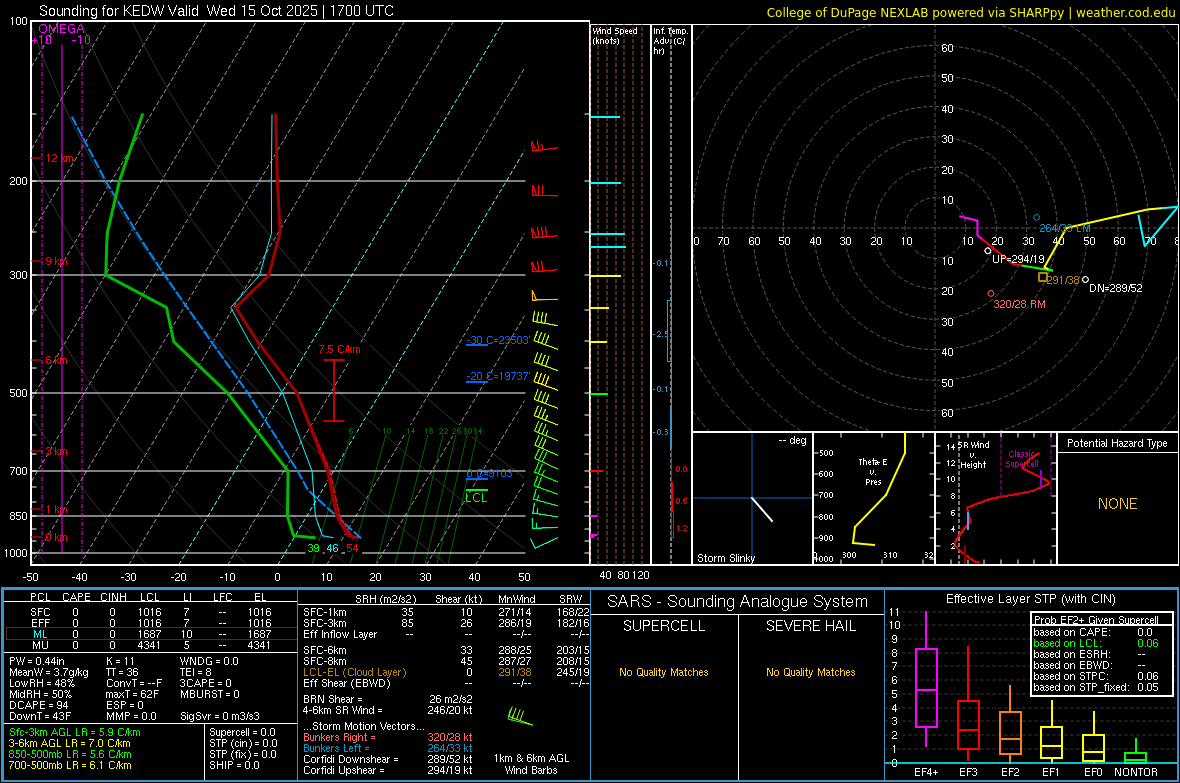Click the green 'based on LCL:' line
The image size is (1180, 783).
pos(1067,643)
